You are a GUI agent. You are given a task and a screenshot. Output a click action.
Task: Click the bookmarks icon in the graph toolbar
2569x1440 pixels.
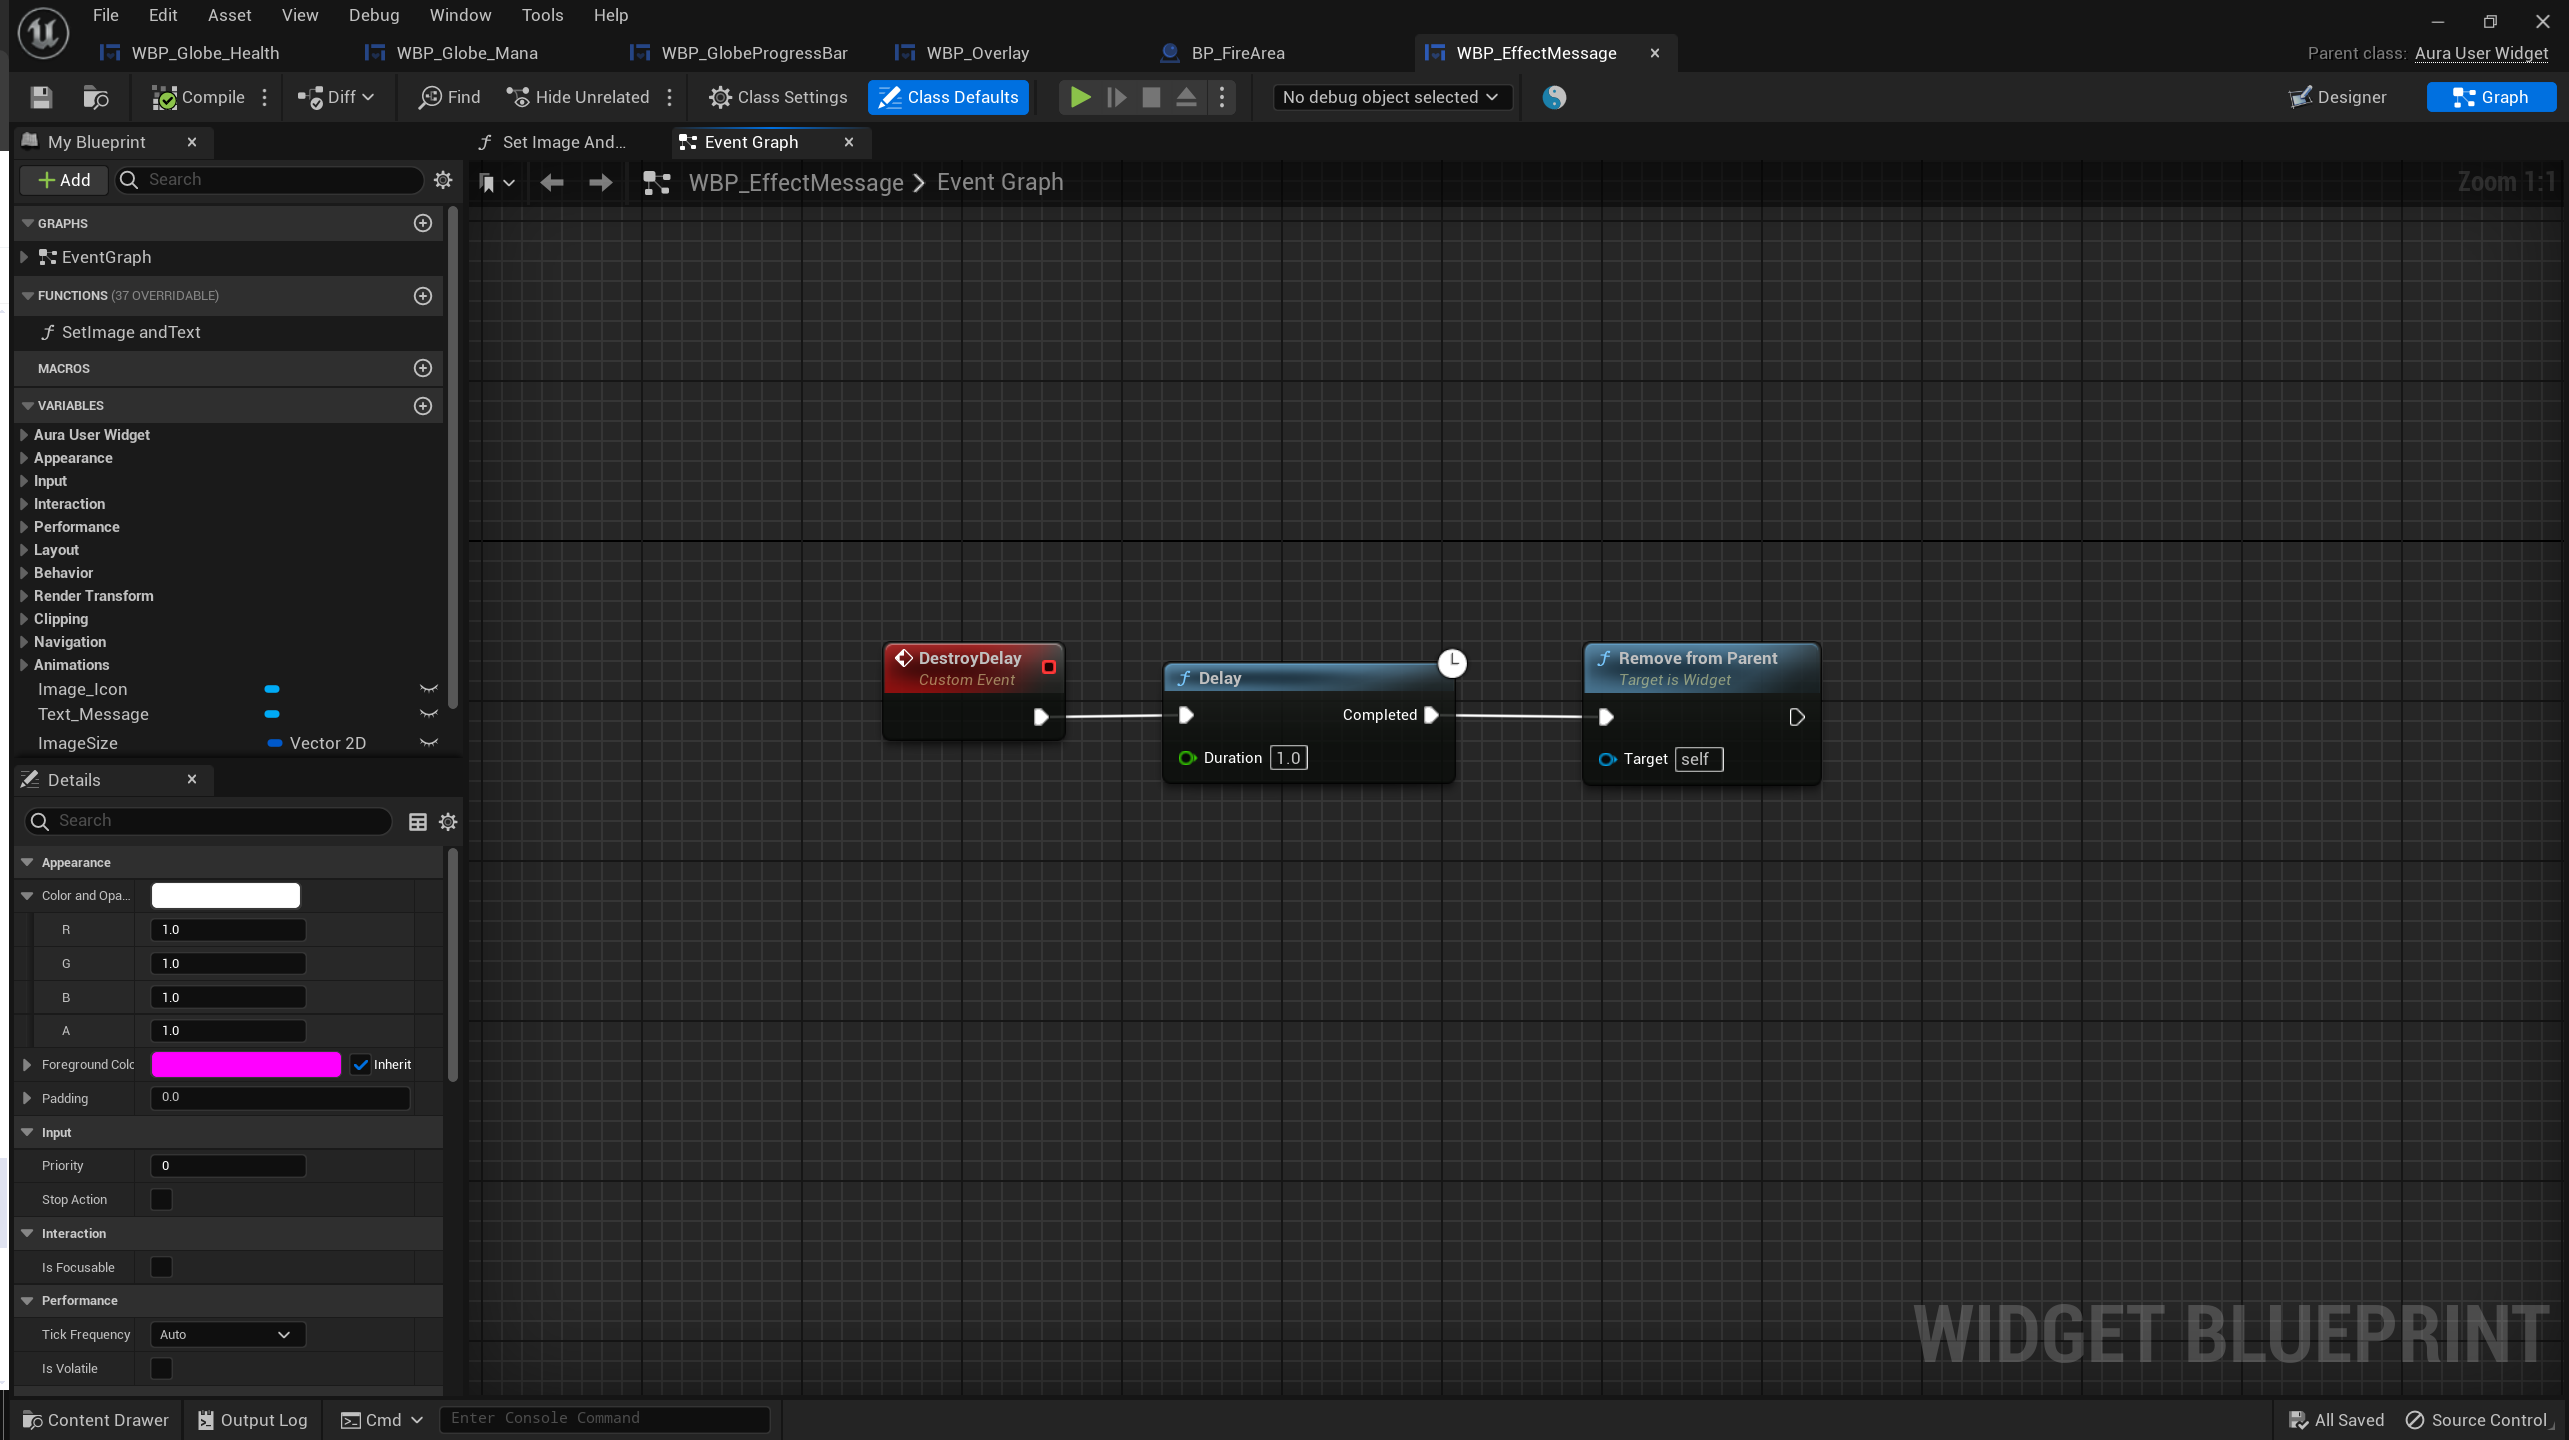point(487,182)
